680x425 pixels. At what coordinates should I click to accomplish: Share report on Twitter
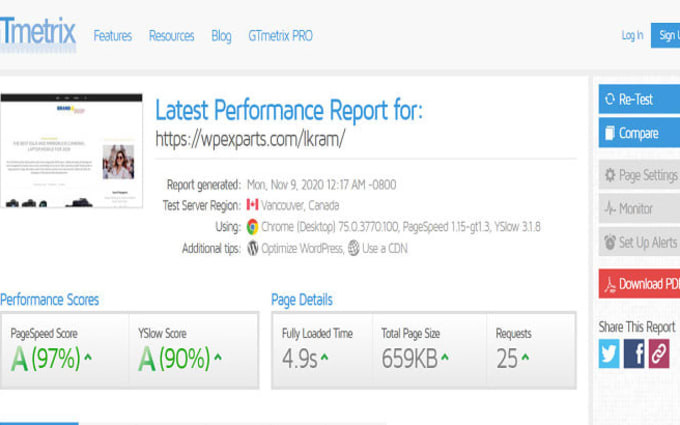pos(609,353)
